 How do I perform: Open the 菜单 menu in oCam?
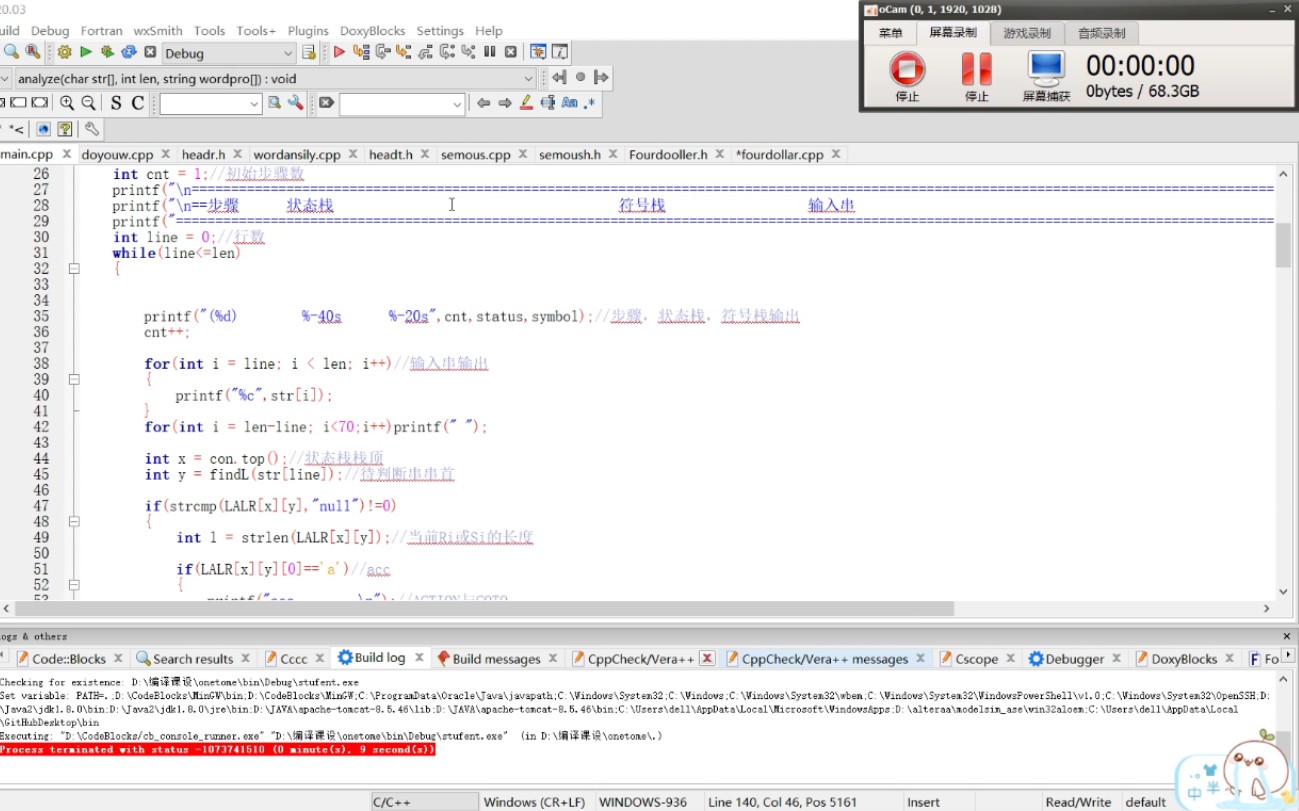pyautogui.click(x=890, y=33)
